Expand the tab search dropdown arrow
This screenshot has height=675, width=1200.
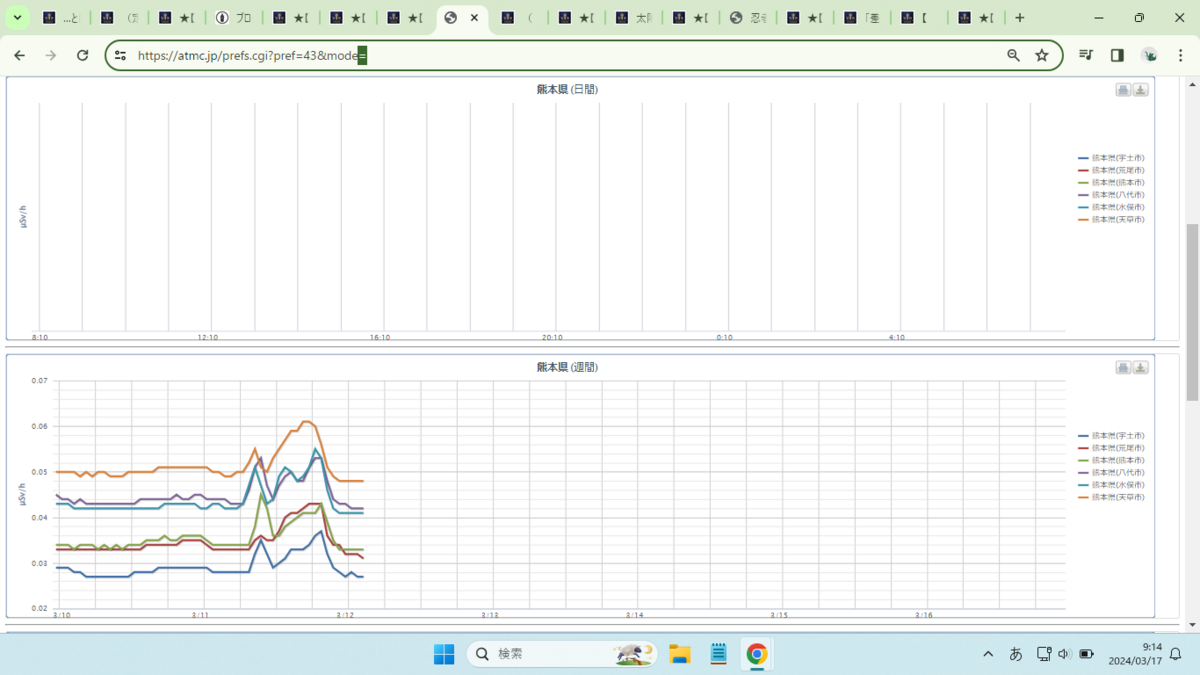[x=17, y=18]
